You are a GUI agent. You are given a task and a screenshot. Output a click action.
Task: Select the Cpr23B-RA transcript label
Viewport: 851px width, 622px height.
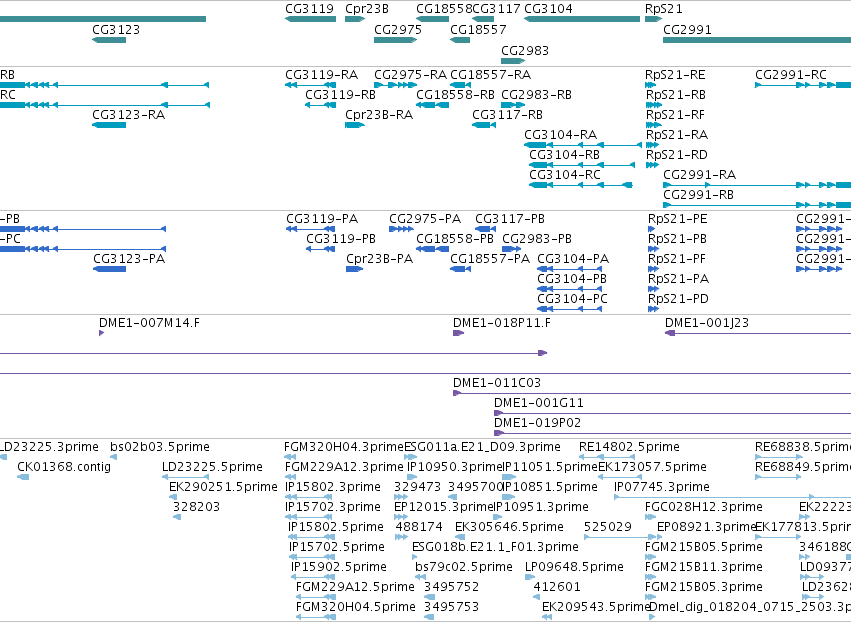[379, 115]
